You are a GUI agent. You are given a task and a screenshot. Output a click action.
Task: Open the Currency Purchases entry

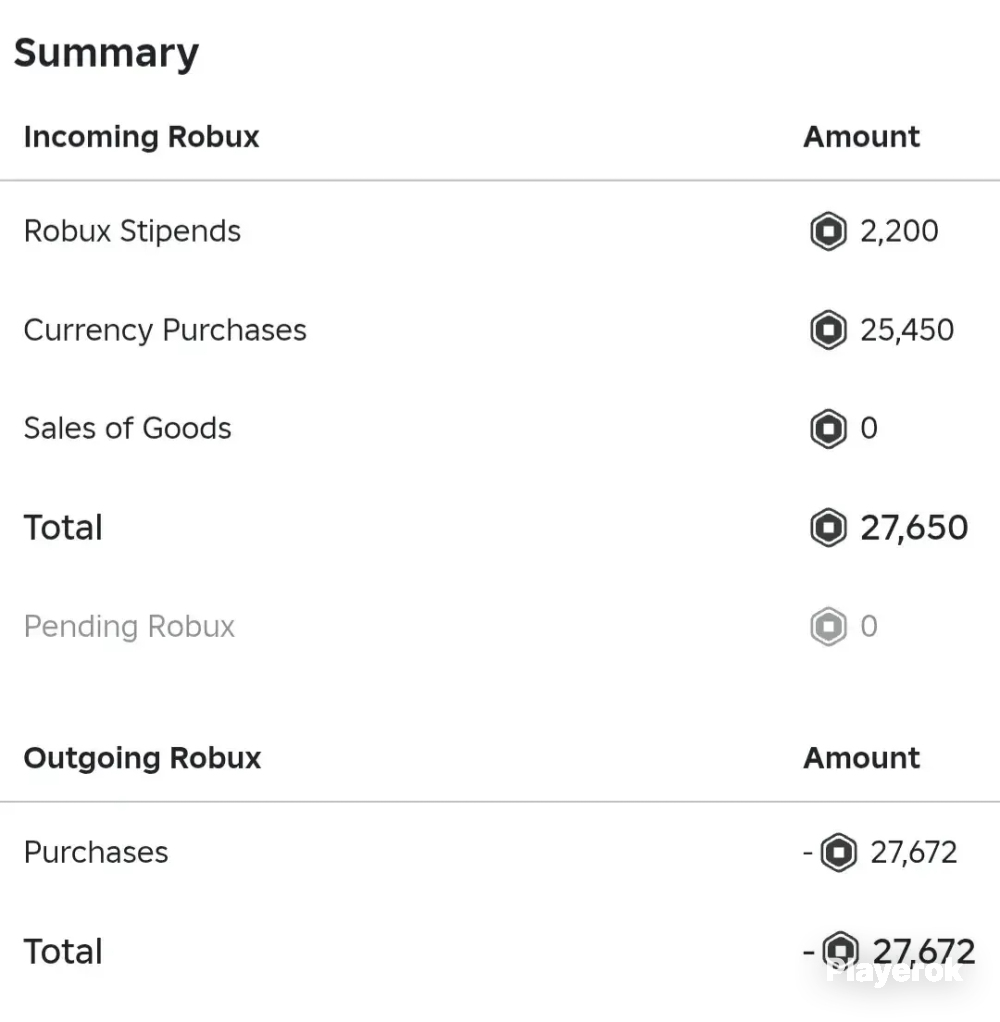500,330
